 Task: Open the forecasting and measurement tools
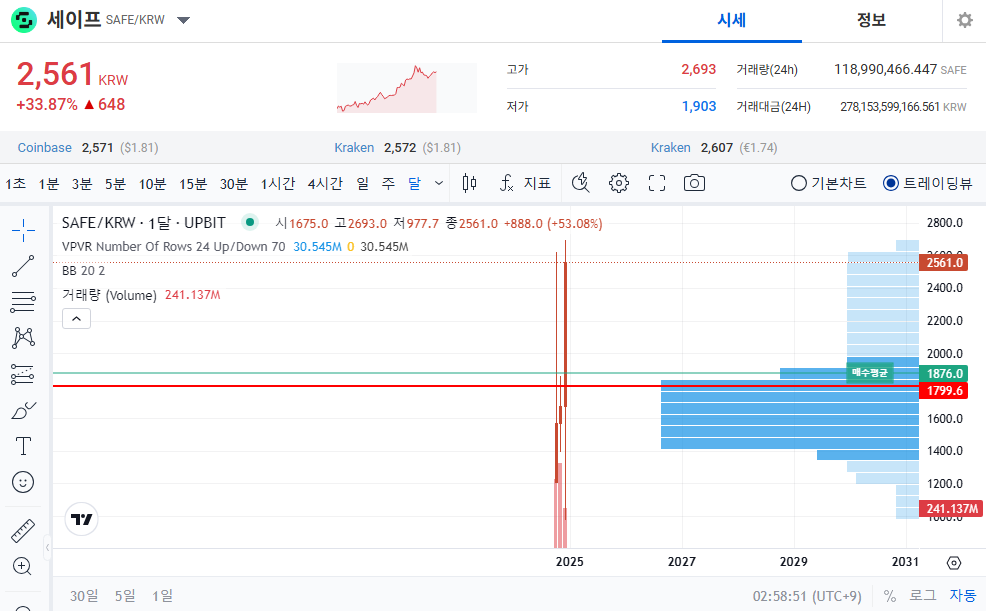23,375
